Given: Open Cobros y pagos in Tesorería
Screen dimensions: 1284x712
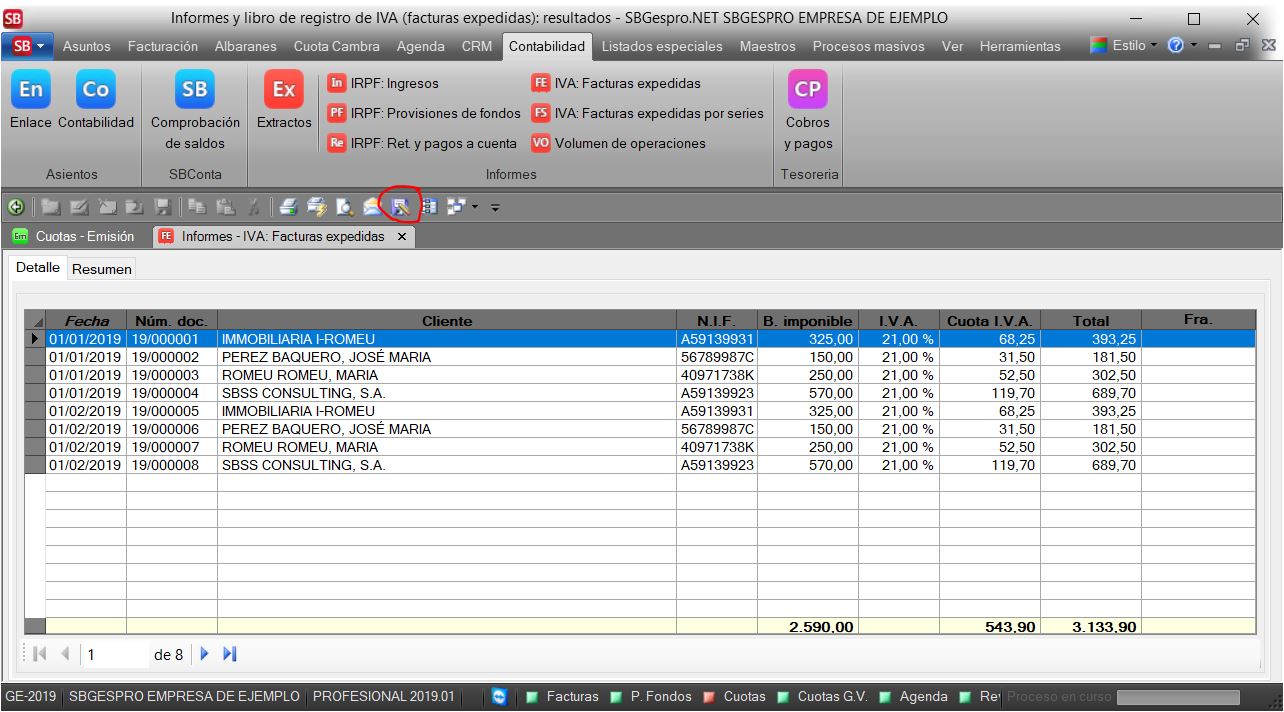Looking at the screenshot, I should 807,90.
